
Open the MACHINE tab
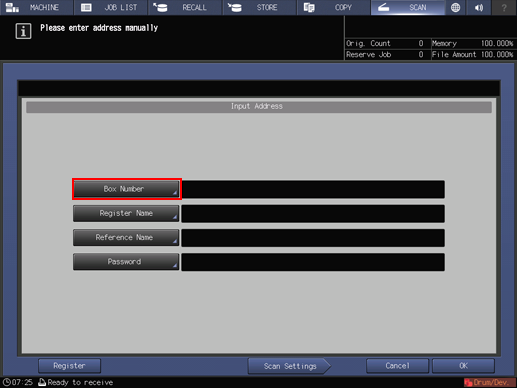point(36,7)
